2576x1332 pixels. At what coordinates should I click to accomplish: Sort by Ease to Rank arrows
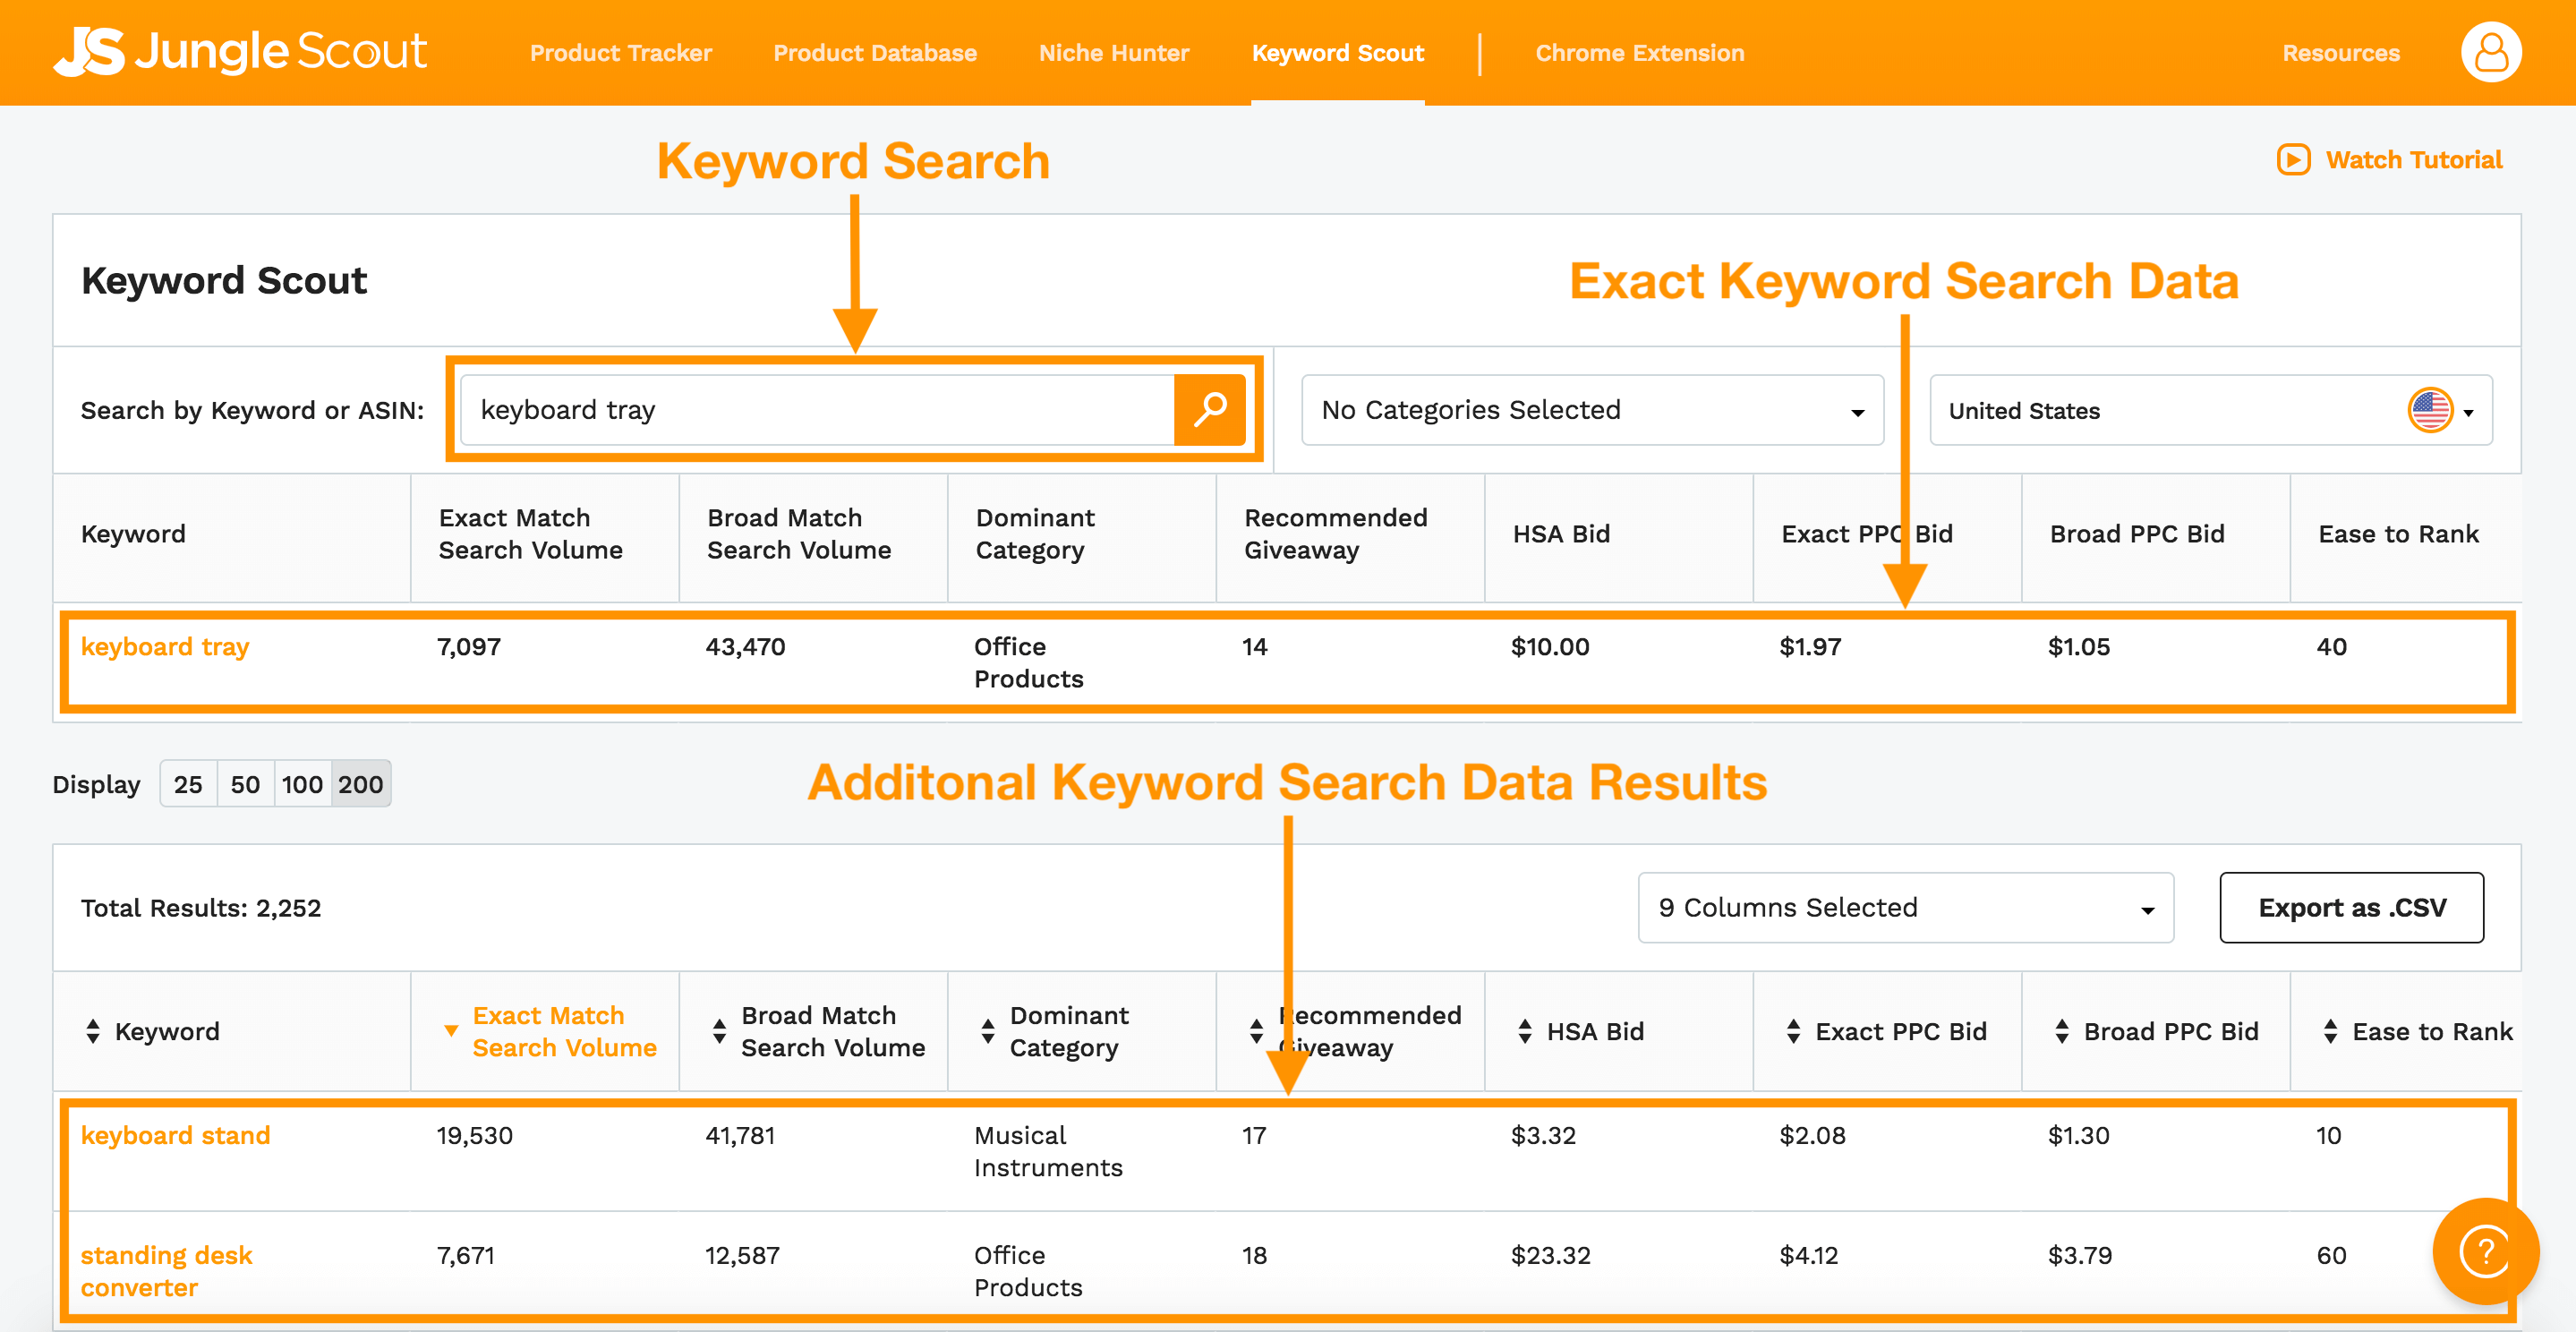pyautogui.click(x=2330, y=1031)
